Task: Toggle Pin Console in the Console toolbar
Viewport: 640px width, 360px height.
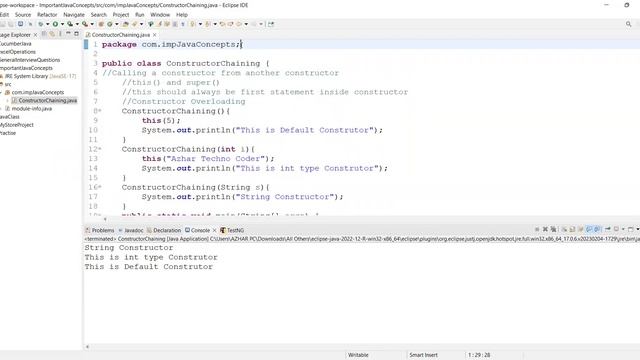Action: [607, 229]
